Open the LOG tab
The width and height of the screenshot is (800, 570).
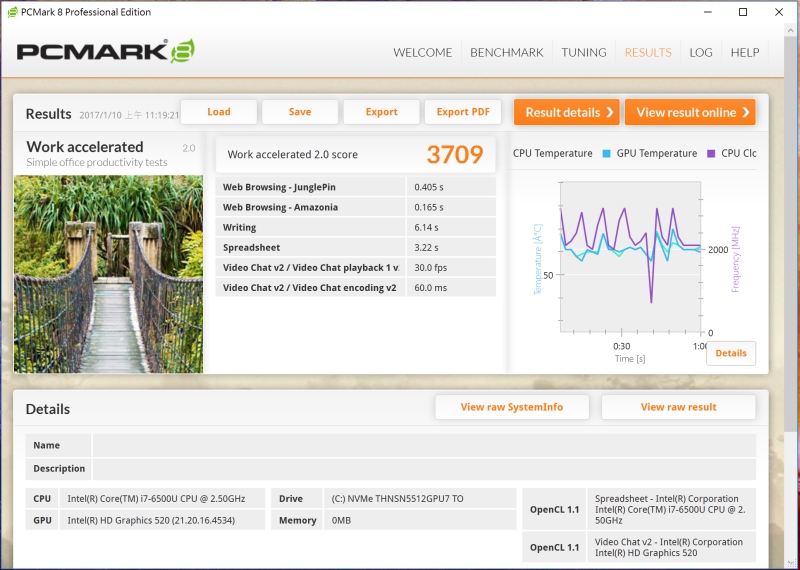(x=701, y=52)
